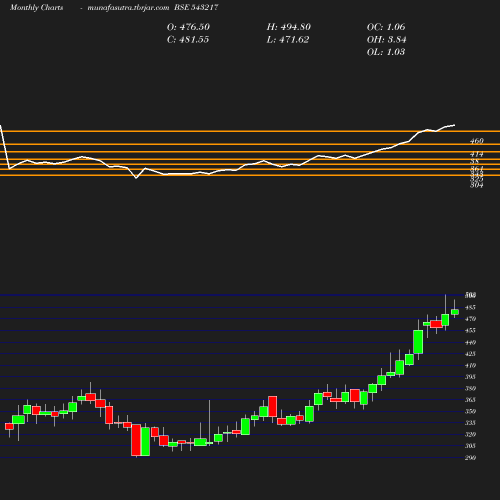Click the "OL: 1.03" value
Image resolution: width=500 pixels, height=500 pixels.
[386, 52]
